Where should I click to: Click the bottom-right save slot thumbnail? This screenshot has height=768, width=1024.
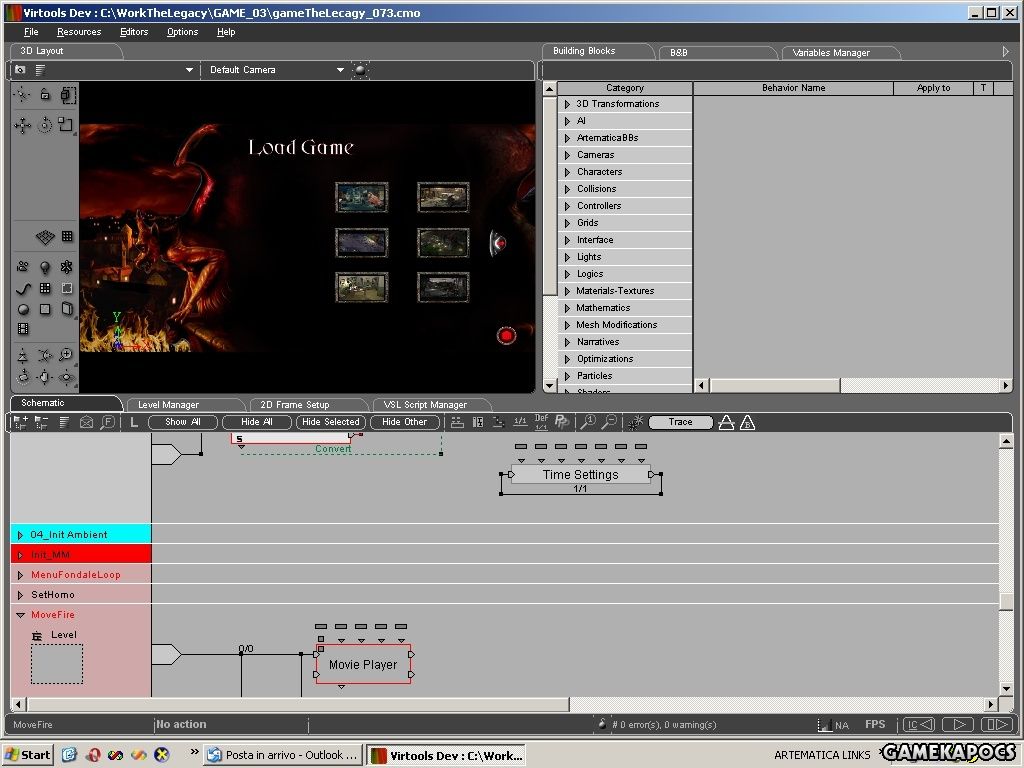click(443, 287)
